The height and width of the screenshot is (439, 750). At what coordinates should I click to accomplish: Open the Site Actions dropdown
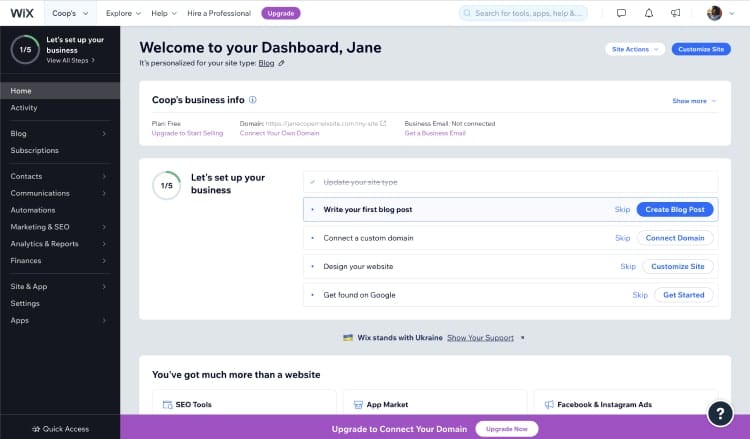coord(634,49)
